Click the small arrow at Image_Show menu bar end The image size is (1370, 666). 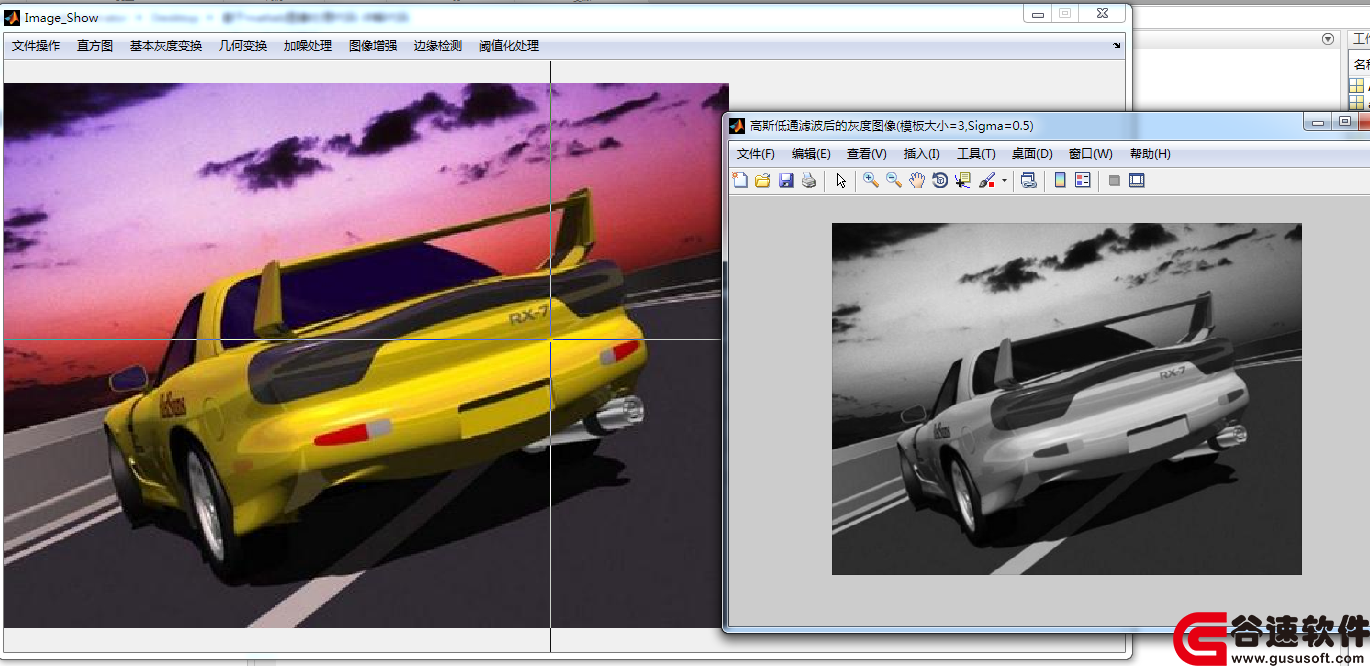pos(1117,46)
